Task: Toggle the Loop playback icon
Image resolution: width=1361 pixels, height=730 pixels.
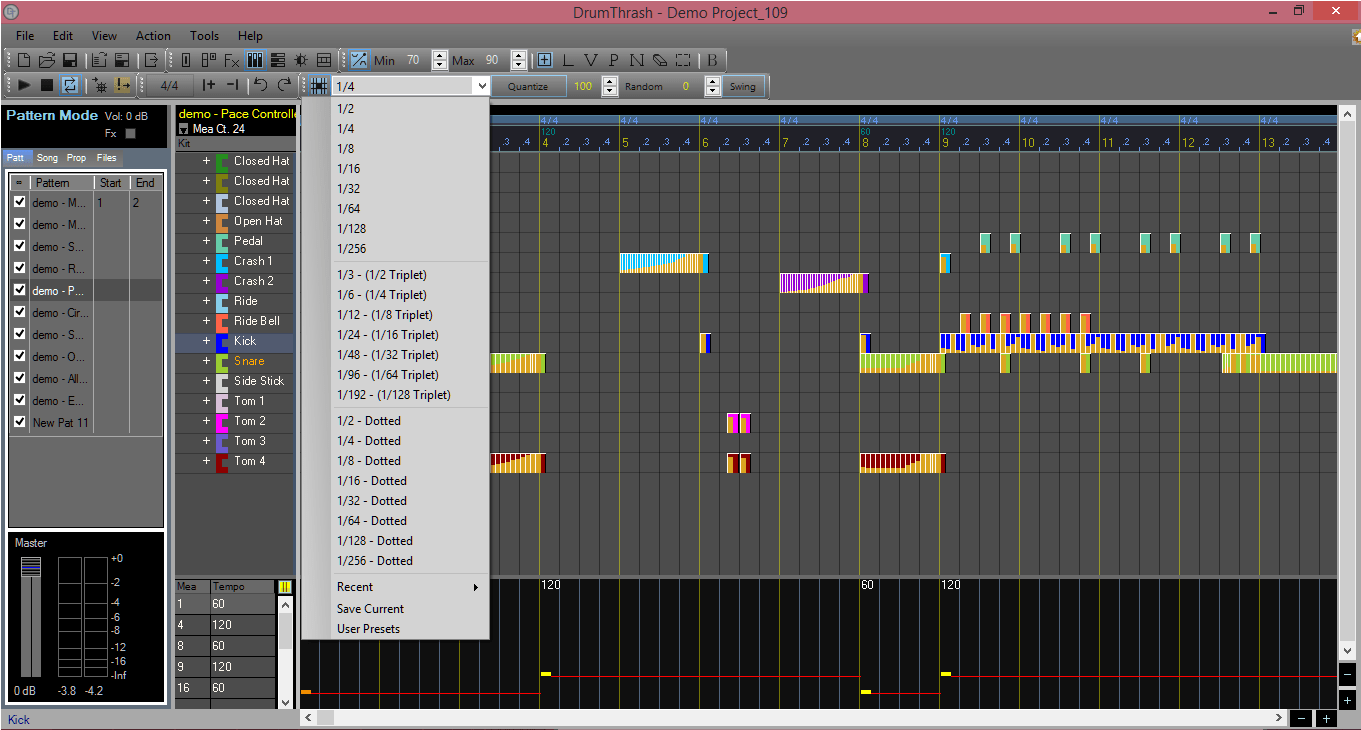Action: (x=70, y=85)
